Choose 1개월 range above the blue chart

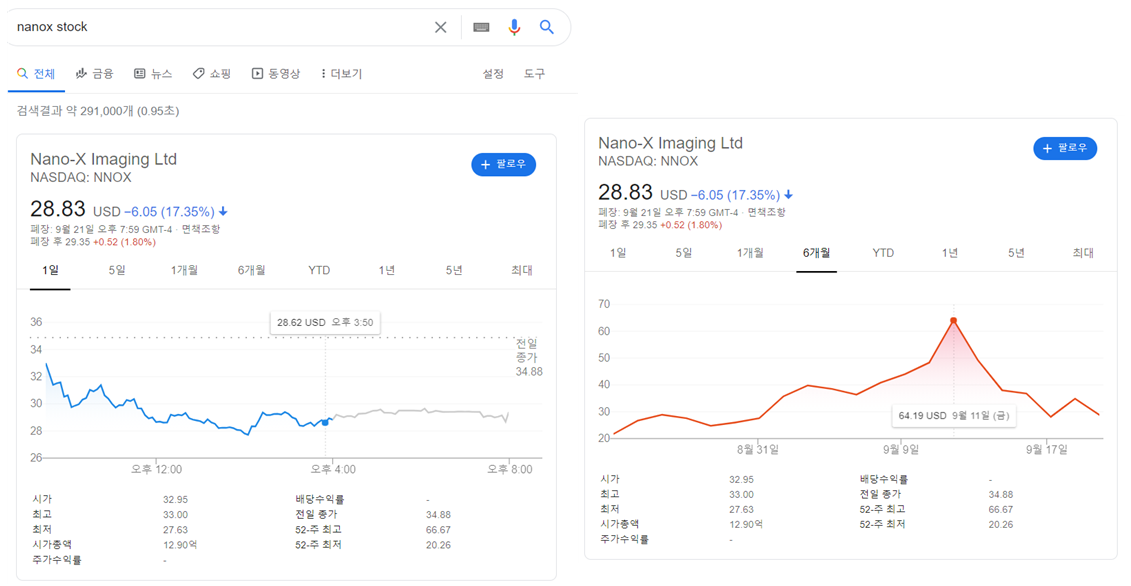184,271
